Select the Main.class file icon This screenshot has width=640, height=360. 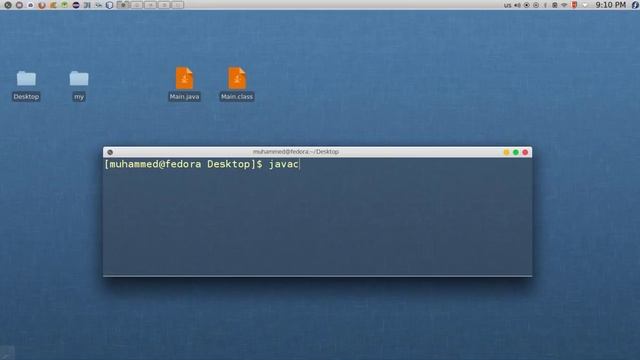point(237,78)
